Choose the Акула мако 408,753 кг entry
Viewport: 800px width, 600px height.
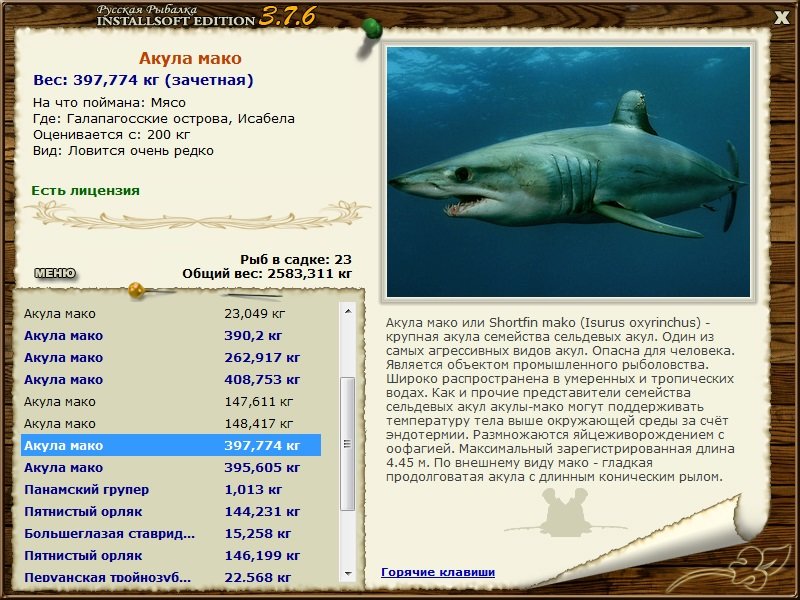coord(171,380)
